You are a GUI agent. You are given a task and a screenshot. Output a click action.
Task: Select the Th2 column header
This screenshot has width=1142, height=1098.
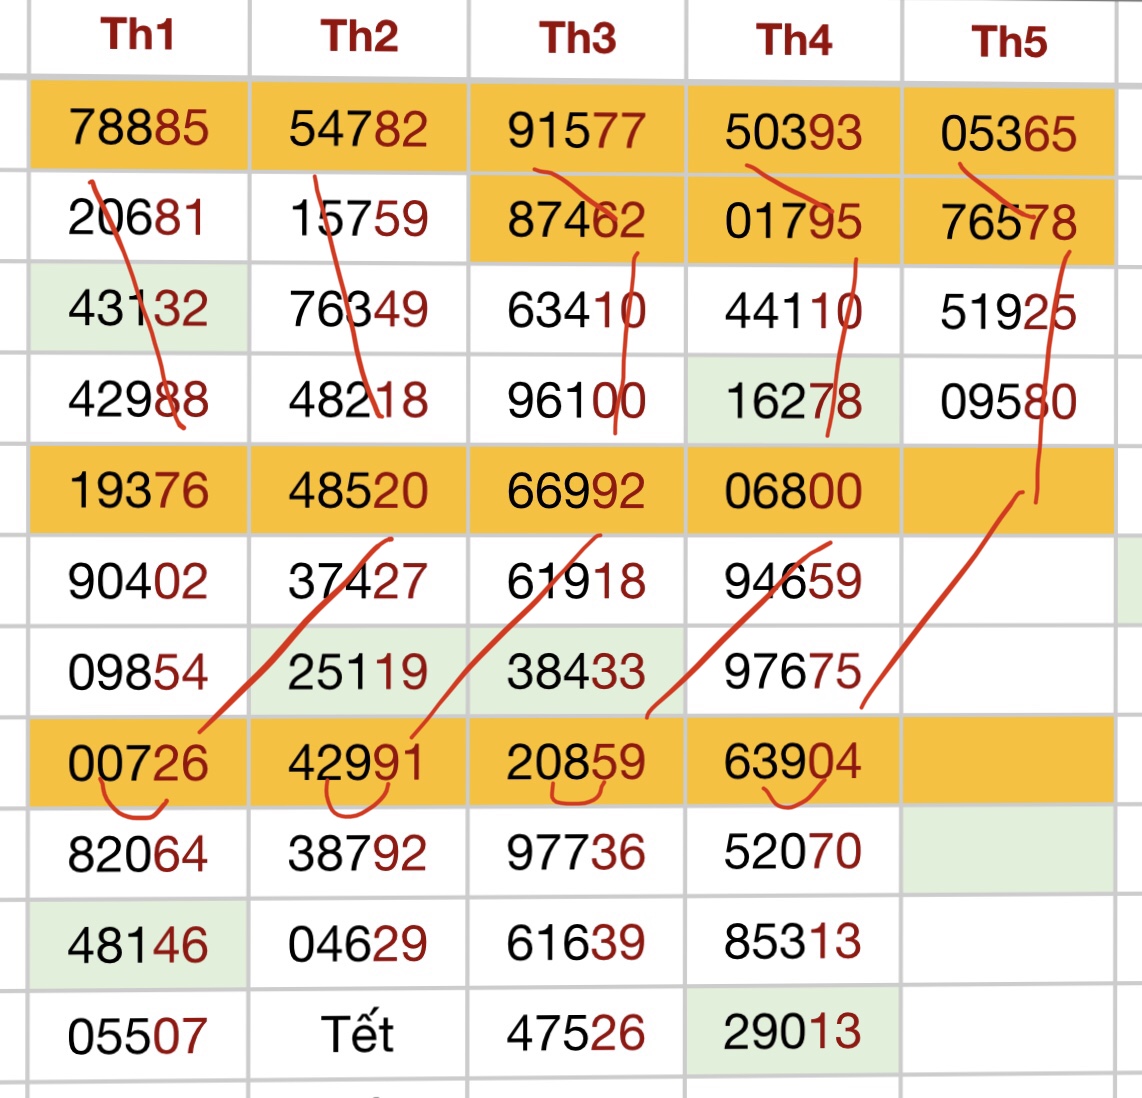(359, 37)
